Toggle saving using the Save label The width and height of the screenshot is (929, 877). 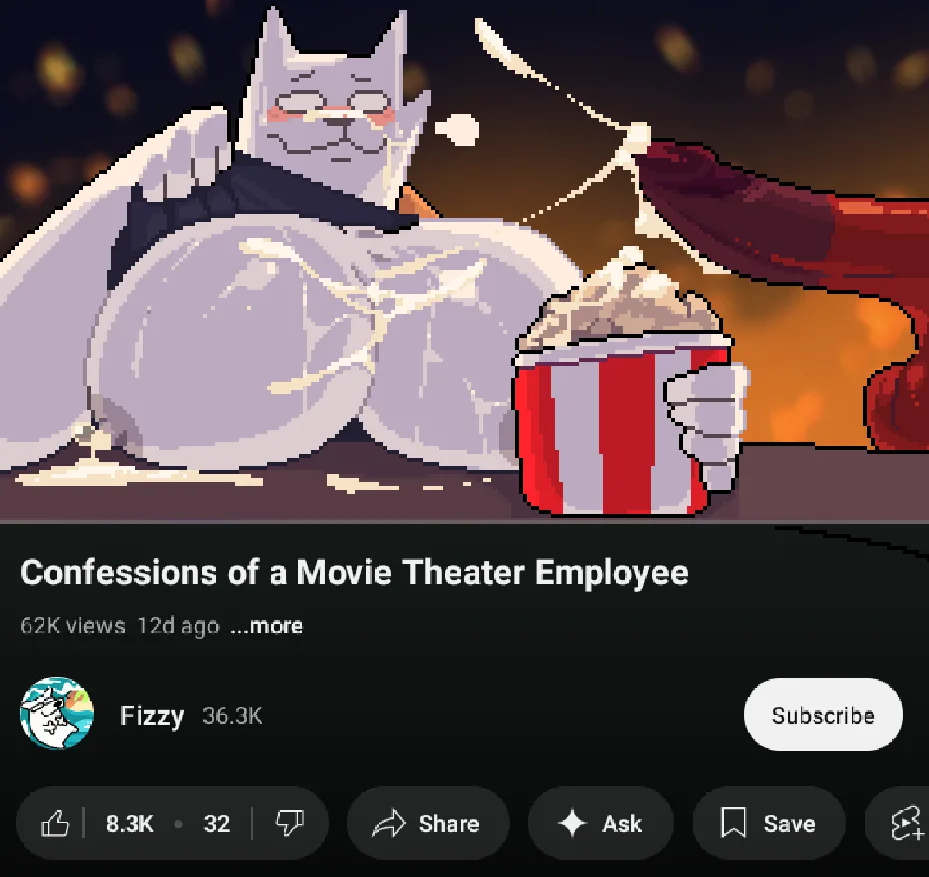point(790,824)
